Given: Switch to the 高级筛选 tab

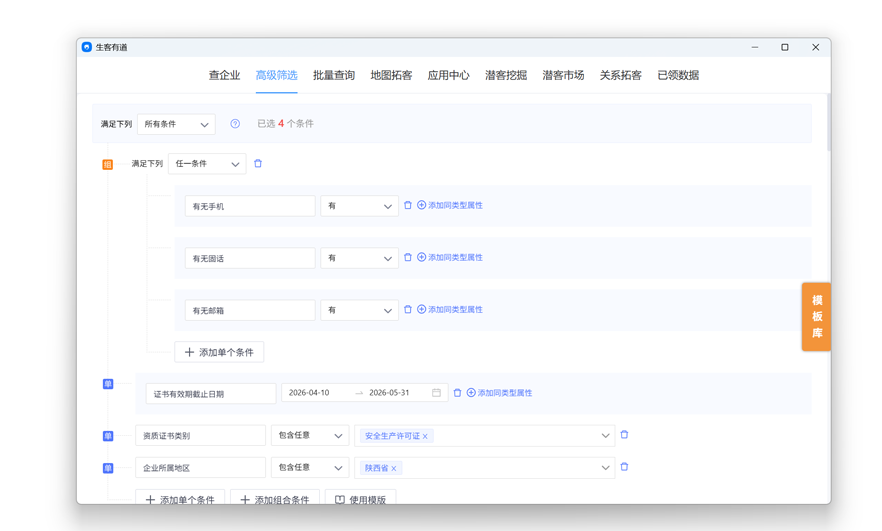Looking at the screenshot, I should [x=276, y=75].
